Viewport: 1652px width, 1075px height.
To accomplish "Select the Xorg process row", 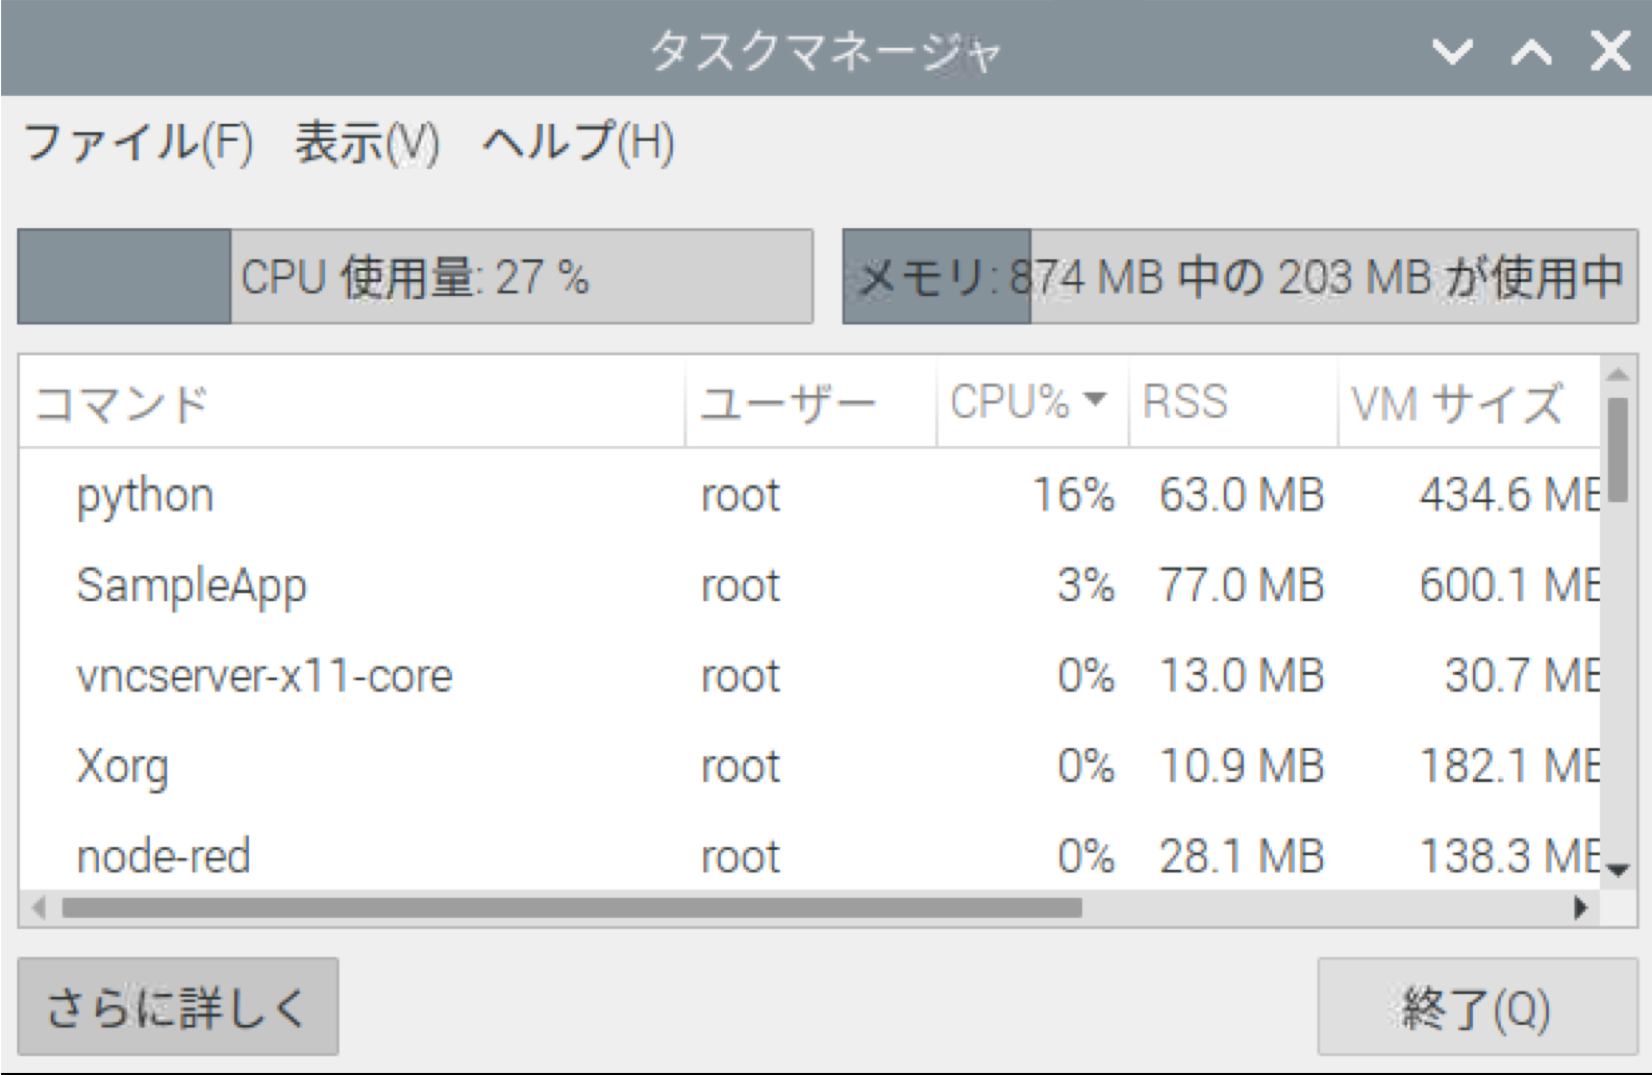I will tap(400, 766).
